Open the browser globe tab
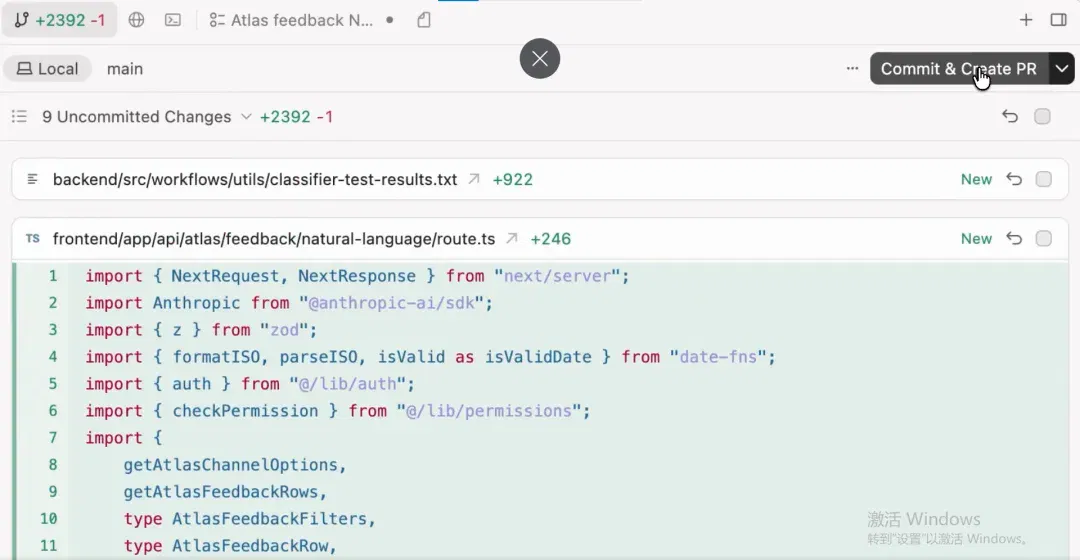Viewport: 1080px width, 560px height. tap(136, 20)
